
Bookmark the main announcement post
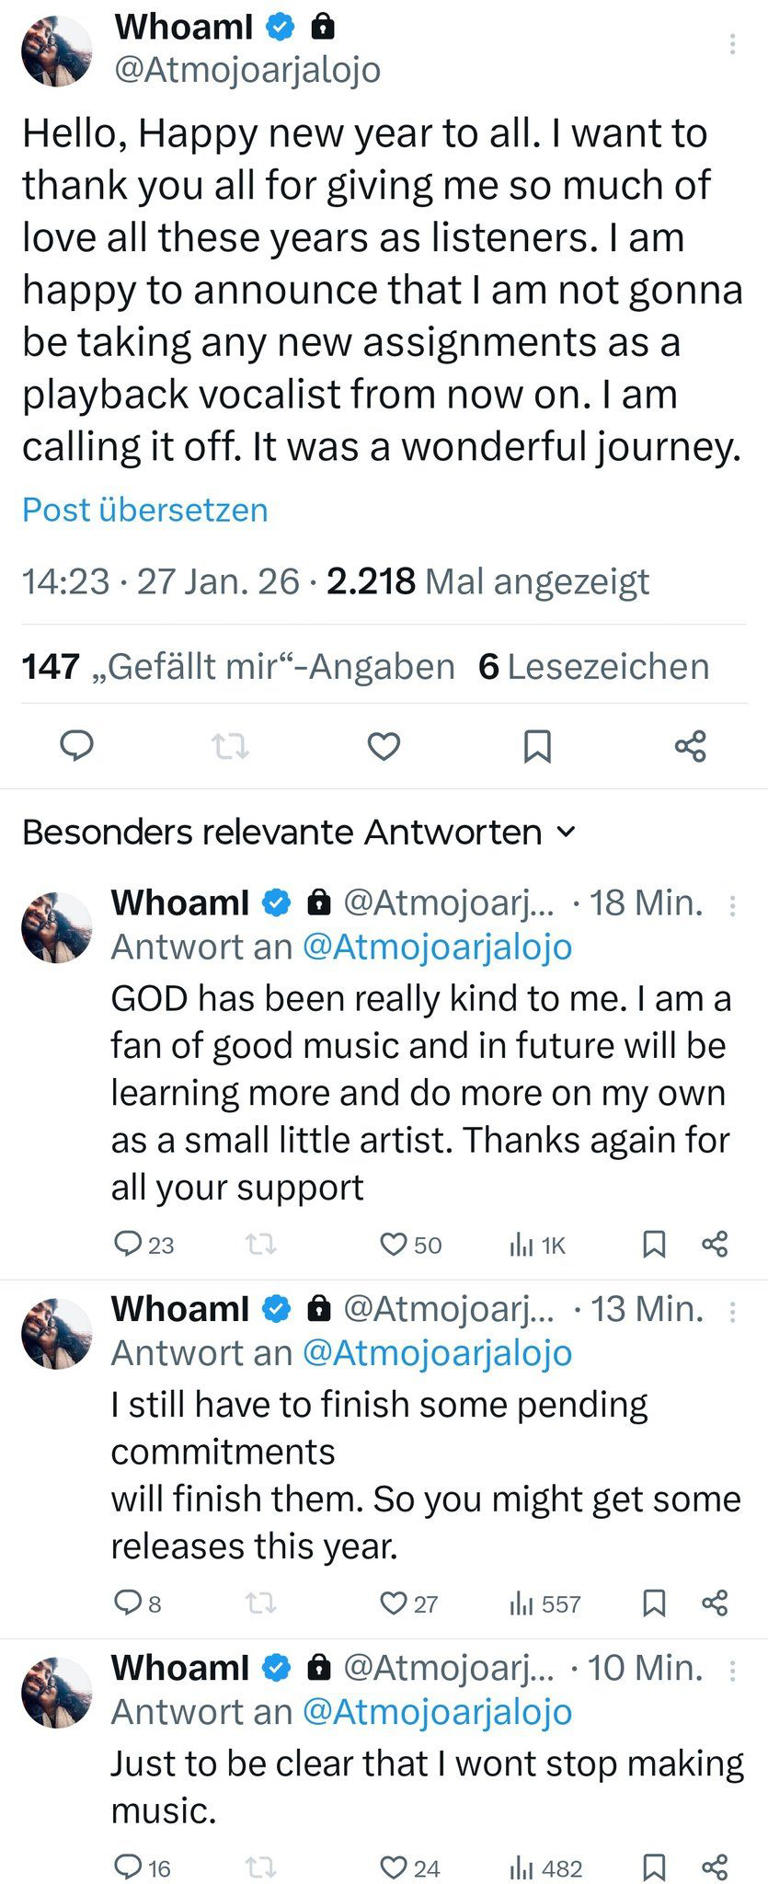(537, 746)
